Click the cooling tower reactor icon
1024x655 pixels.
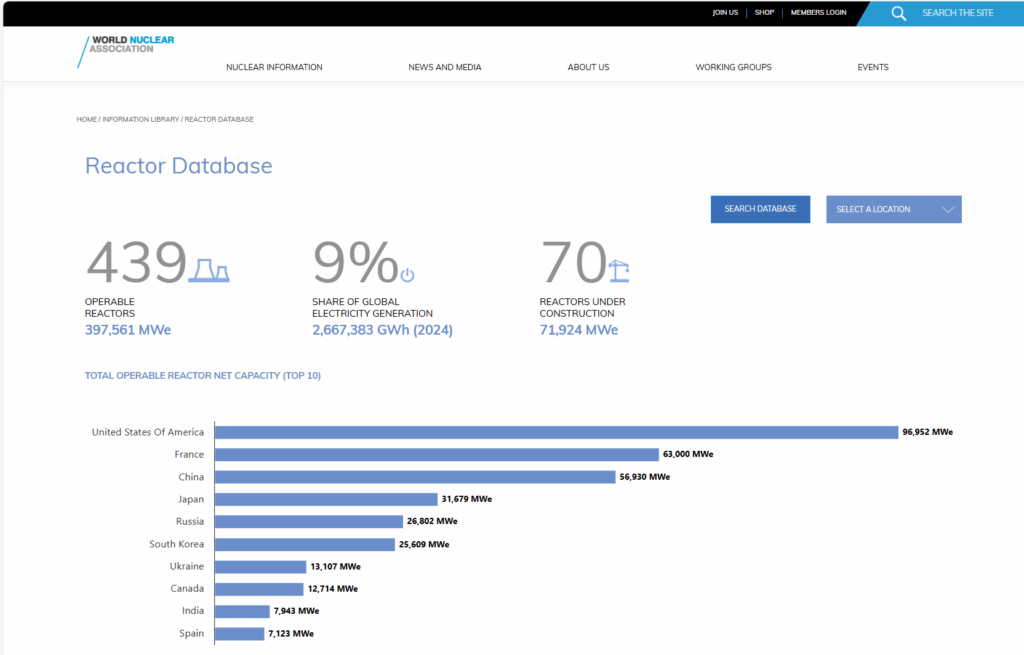pyautogui.click(x=209, y=270)
